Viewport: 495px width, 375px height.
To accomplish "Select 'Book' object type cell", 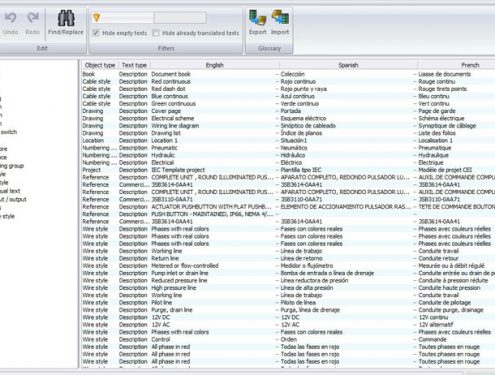I will [89, 74].
